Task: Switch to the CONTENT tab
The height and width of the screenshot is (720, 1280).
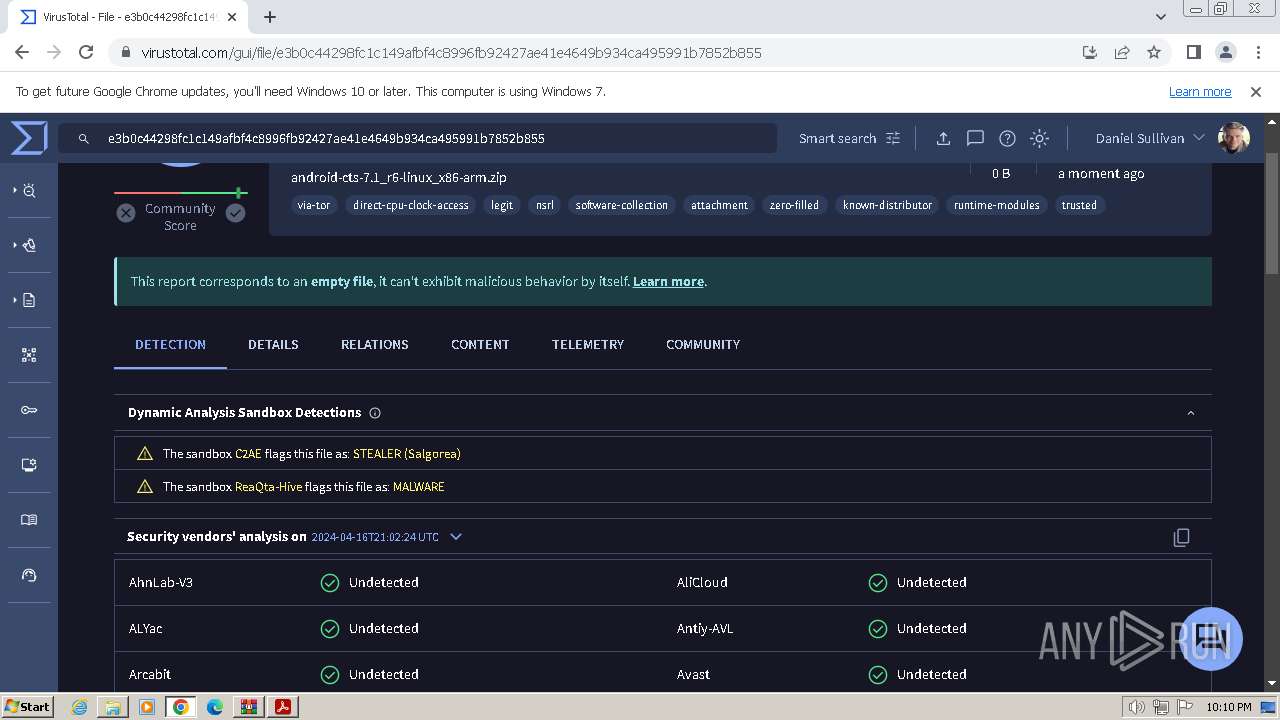Action: coord(480,344)
